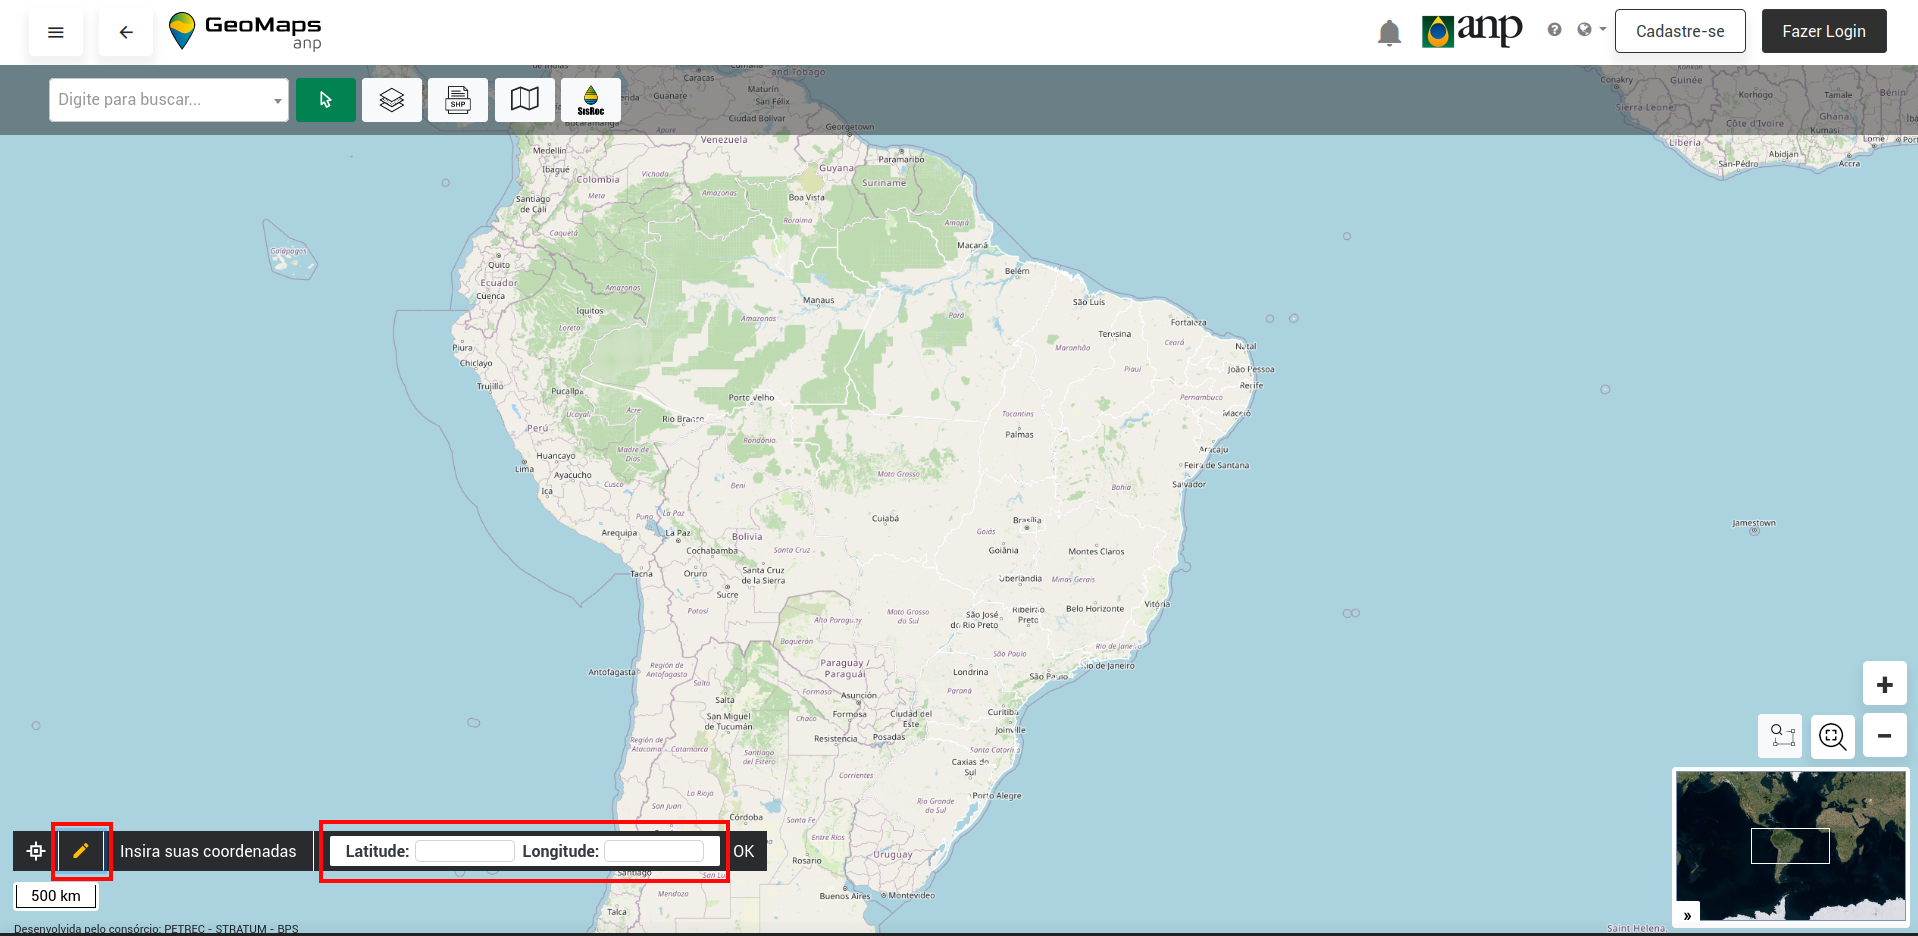Open the map legend icon
This screenshot has height=936, width=1918.
click(x=524, y=99)
